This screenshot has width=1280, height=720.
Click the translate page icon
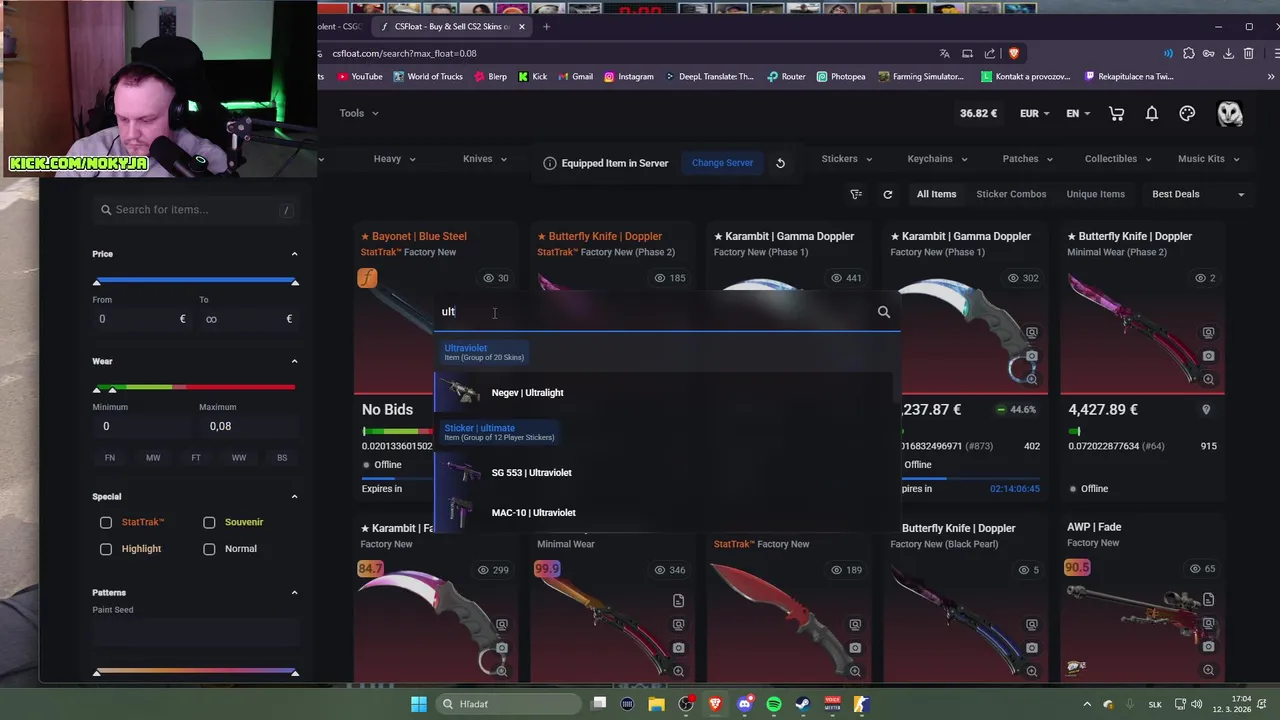pos(944,53)
